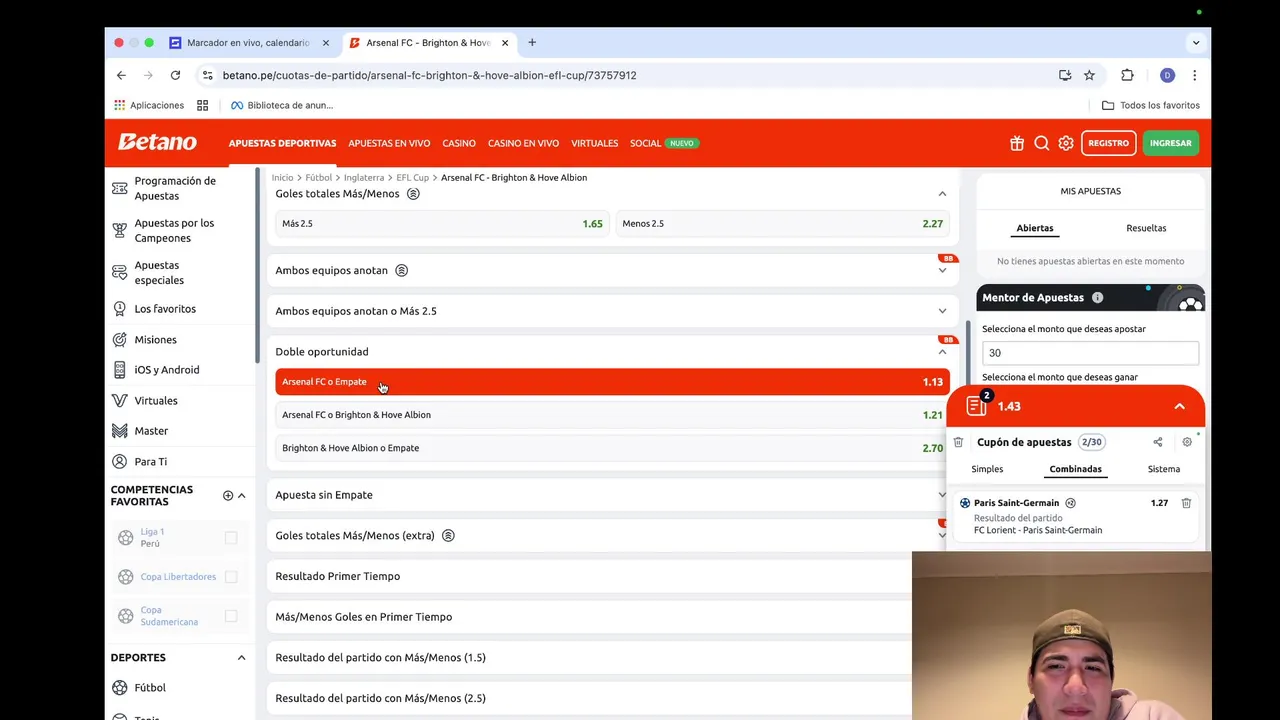Screen dimensions: 1280x720
Task: Tick the Copa Sudamericana checkbox
Action: [231, 616]
